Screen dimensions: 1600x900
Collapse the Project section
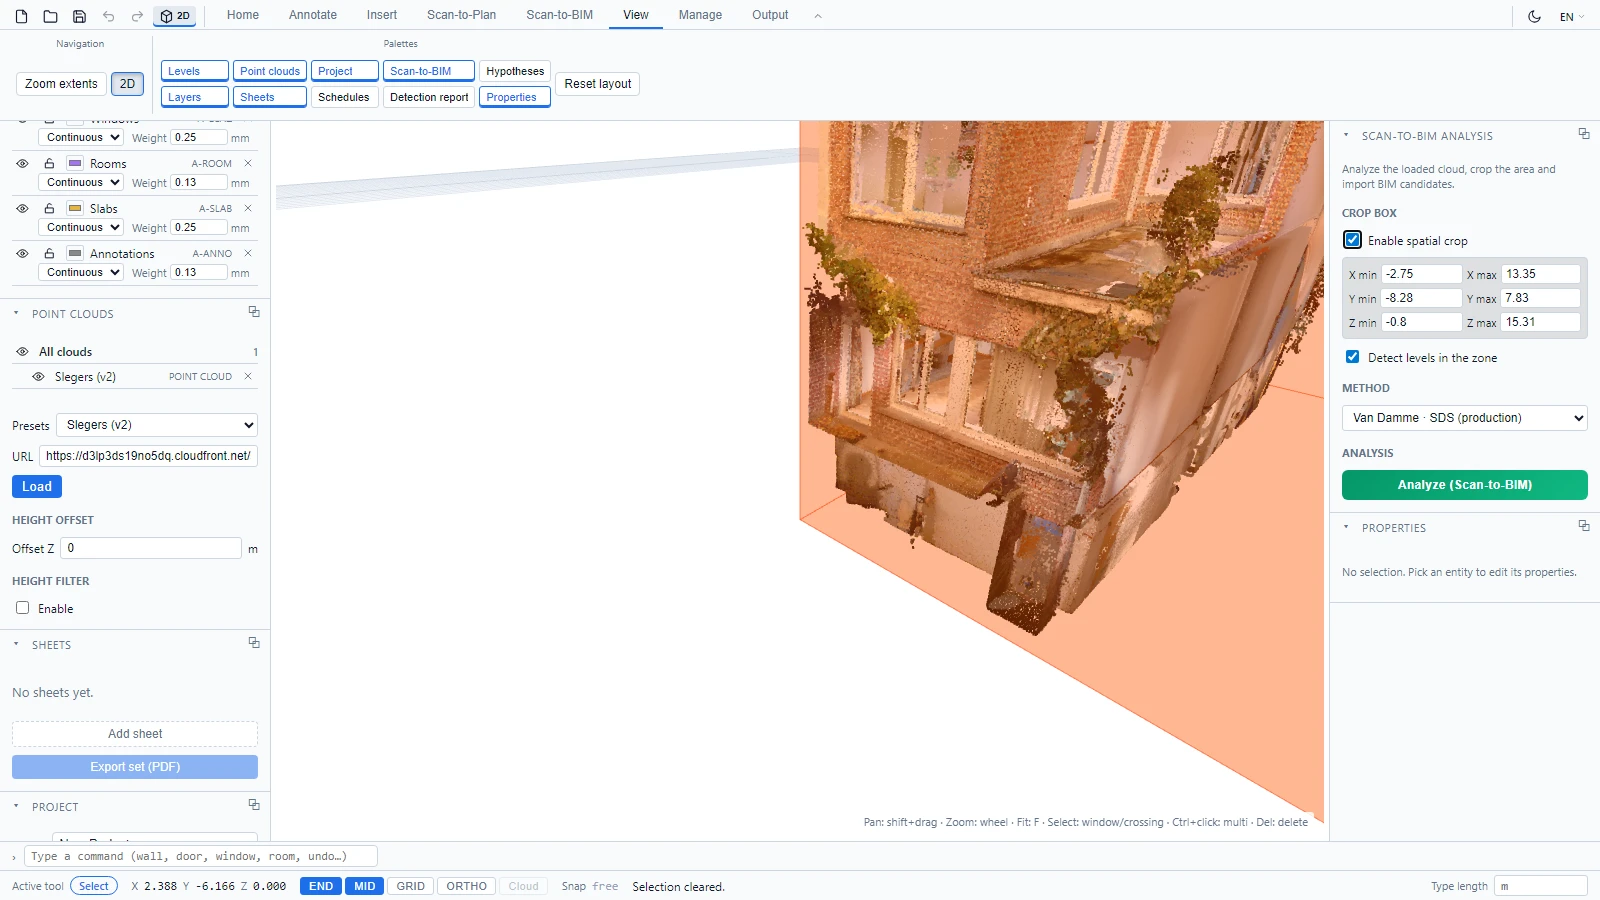[16, 806]
